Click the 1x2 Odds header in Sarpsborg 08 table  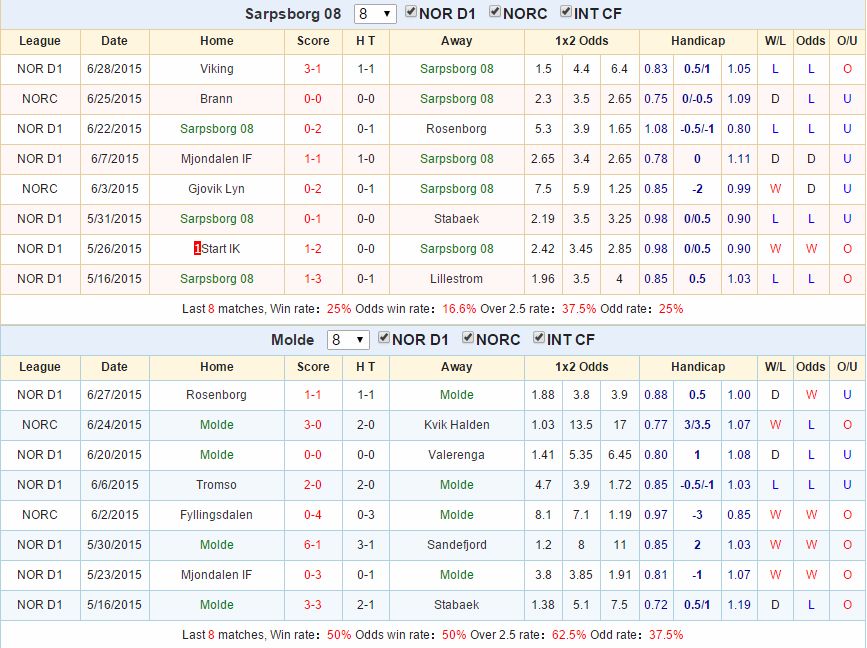pyautogui.click(x=582, y=41)
